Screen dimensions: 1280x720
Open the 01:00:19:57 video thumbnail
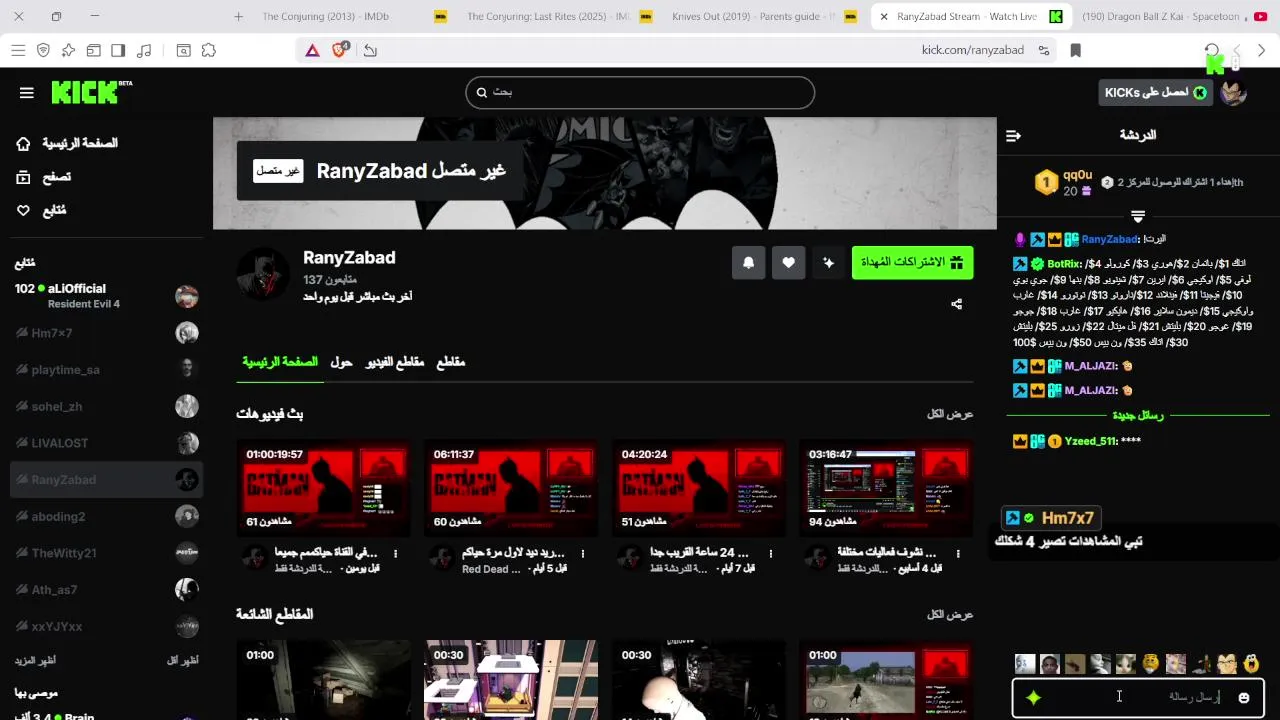(323, 487)
